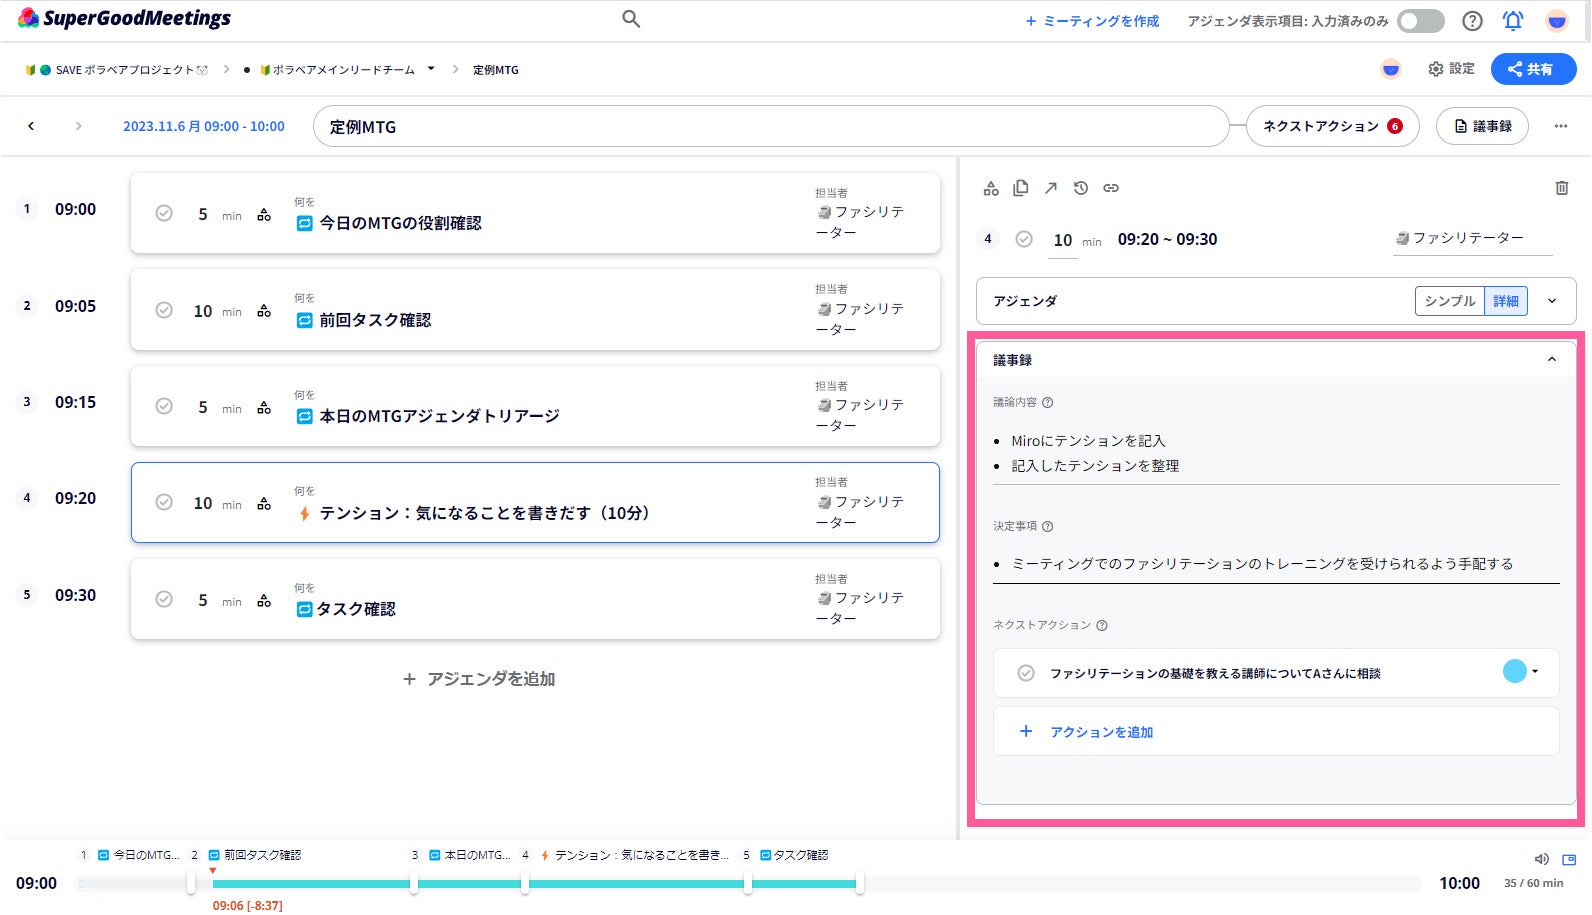The image size is (1592, 915).
Task: Open the user avatar in the top bar
Action: click(x=1556, y=21)
